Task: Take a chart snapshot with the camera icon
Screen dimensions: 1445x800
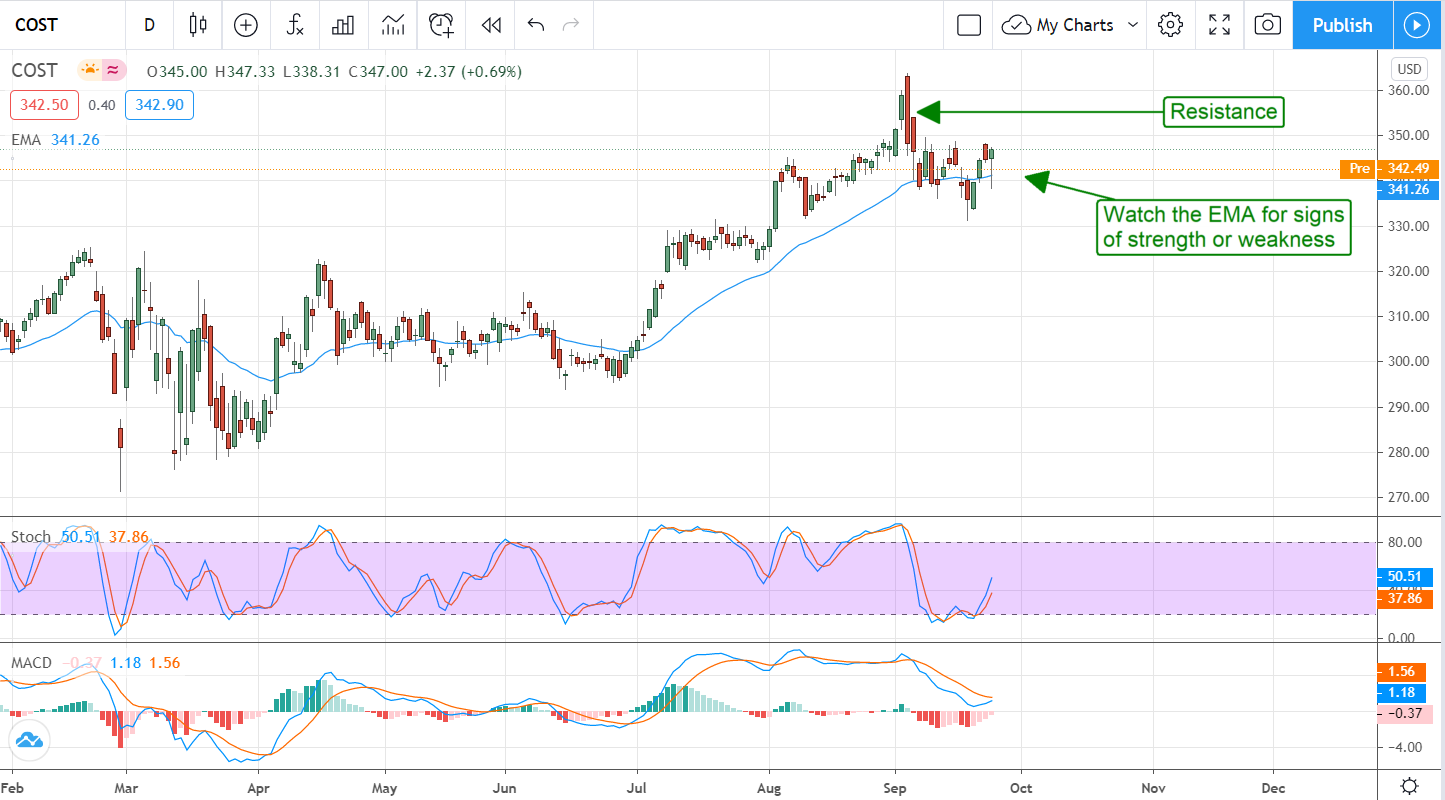Action: pyautogui.click(x=1267, y=25)
